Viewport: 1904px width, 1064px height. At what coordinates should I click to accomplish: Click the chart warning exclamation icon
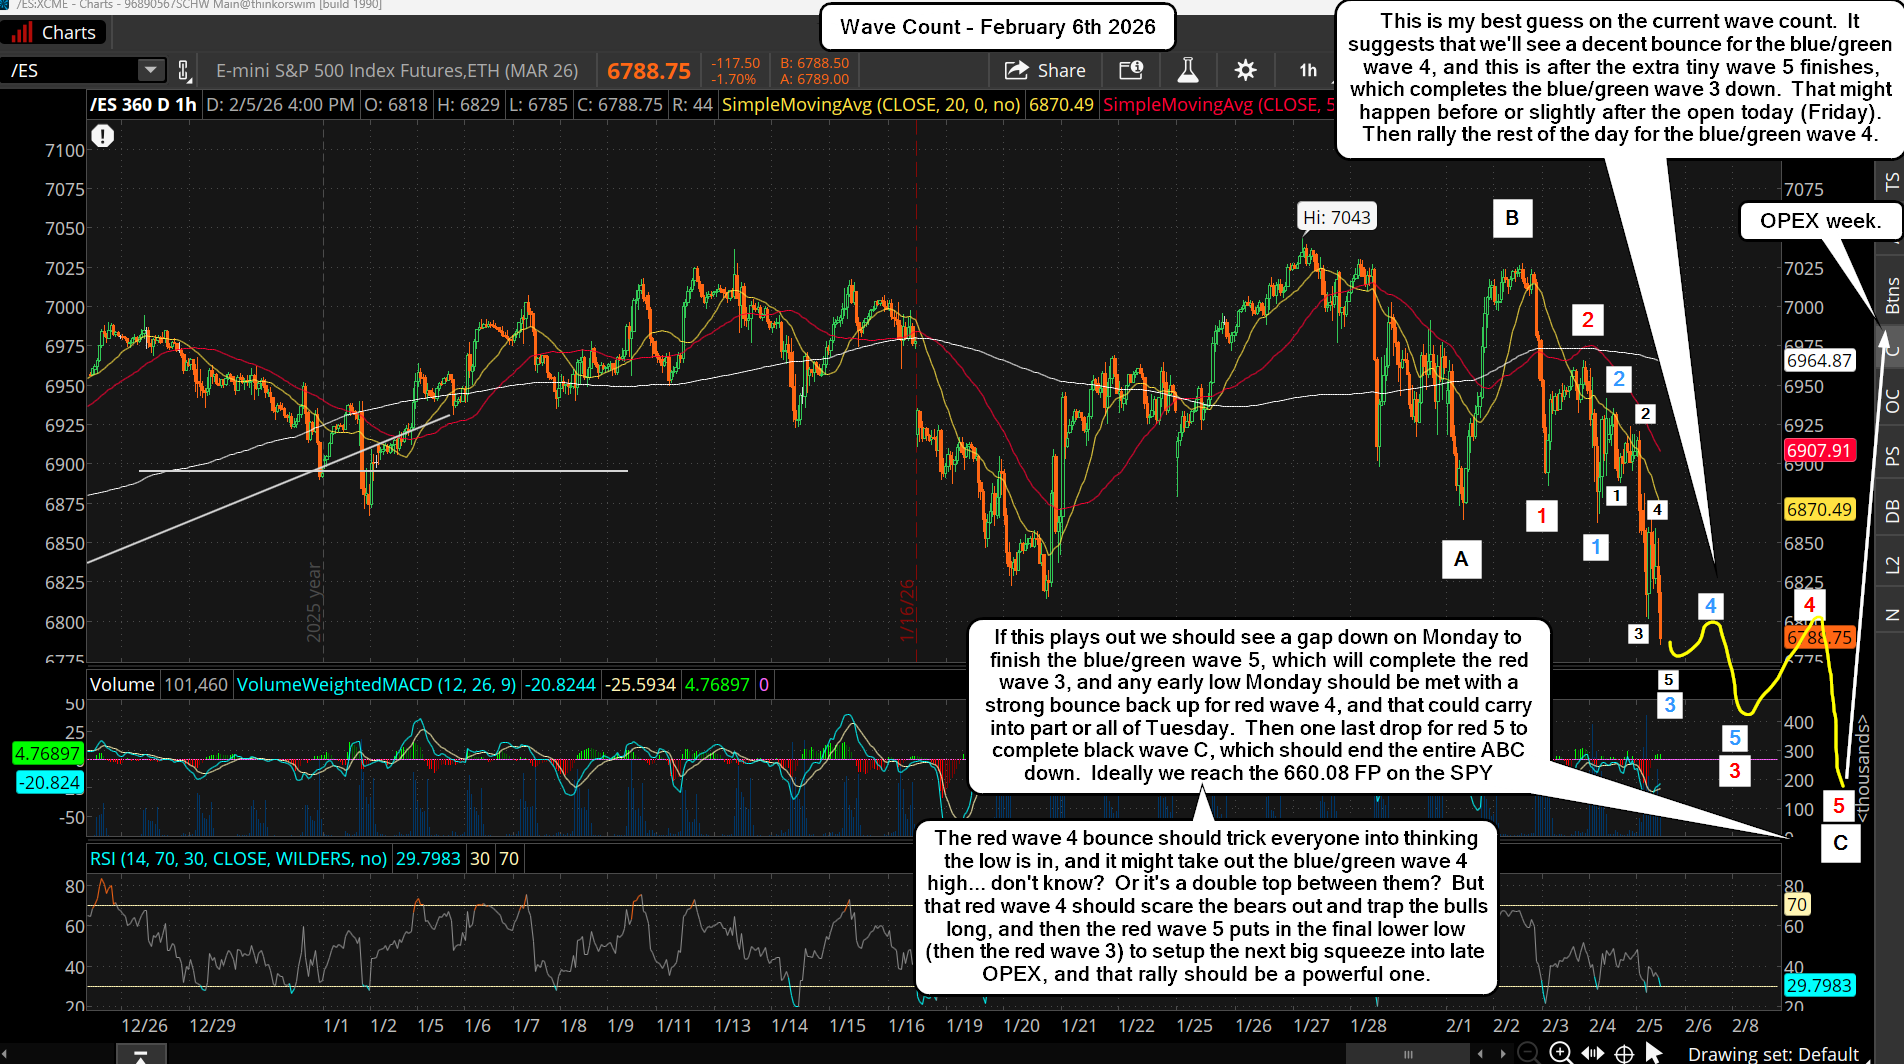[103, 136]
